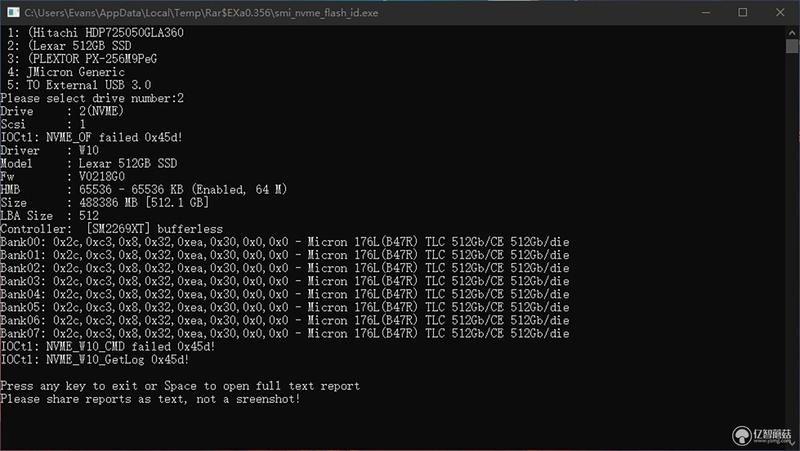Click the Bank00 Micron 176L flash line

285,242
